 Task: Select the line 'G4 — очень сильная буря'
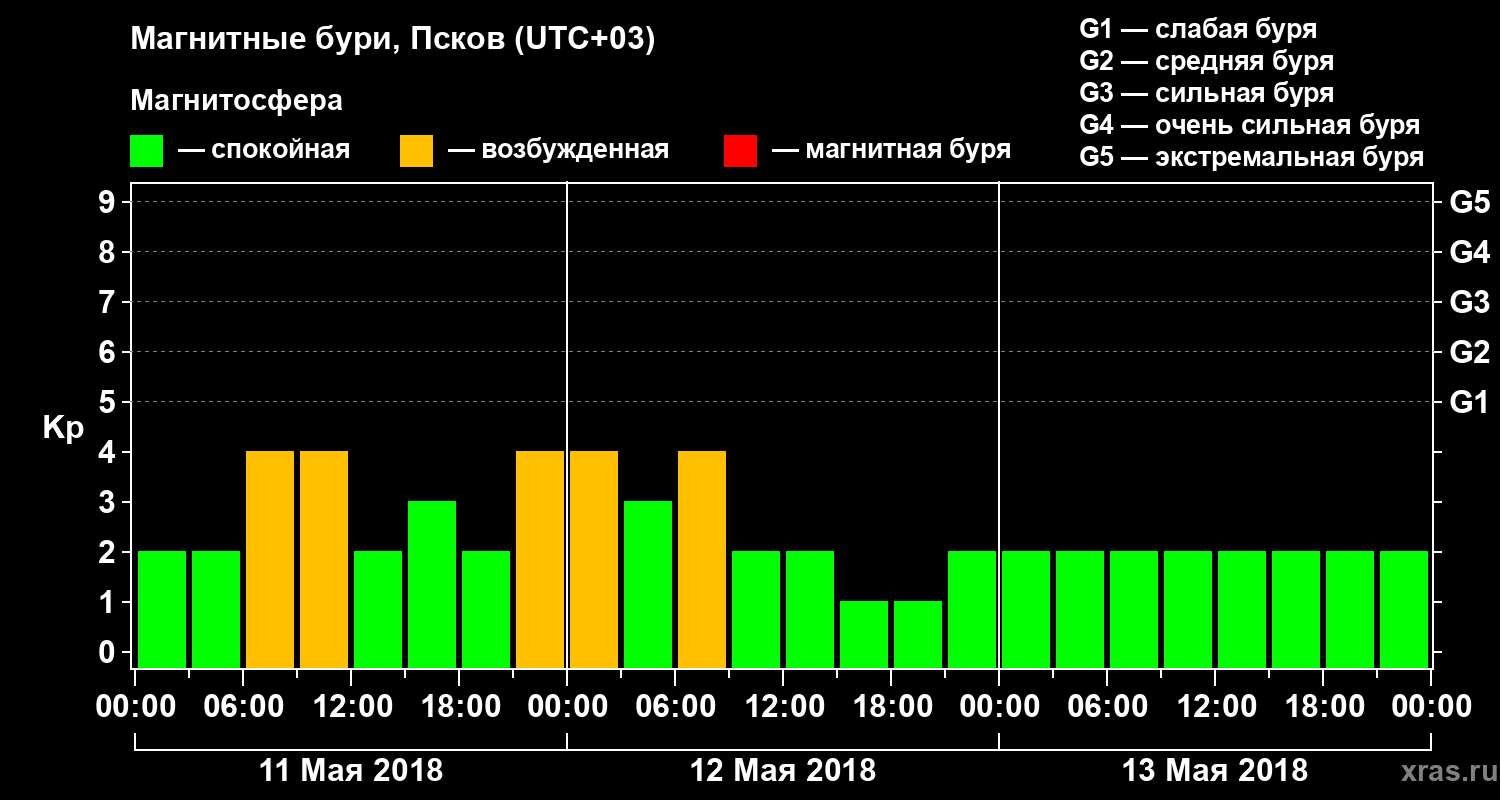point(1249,125)
